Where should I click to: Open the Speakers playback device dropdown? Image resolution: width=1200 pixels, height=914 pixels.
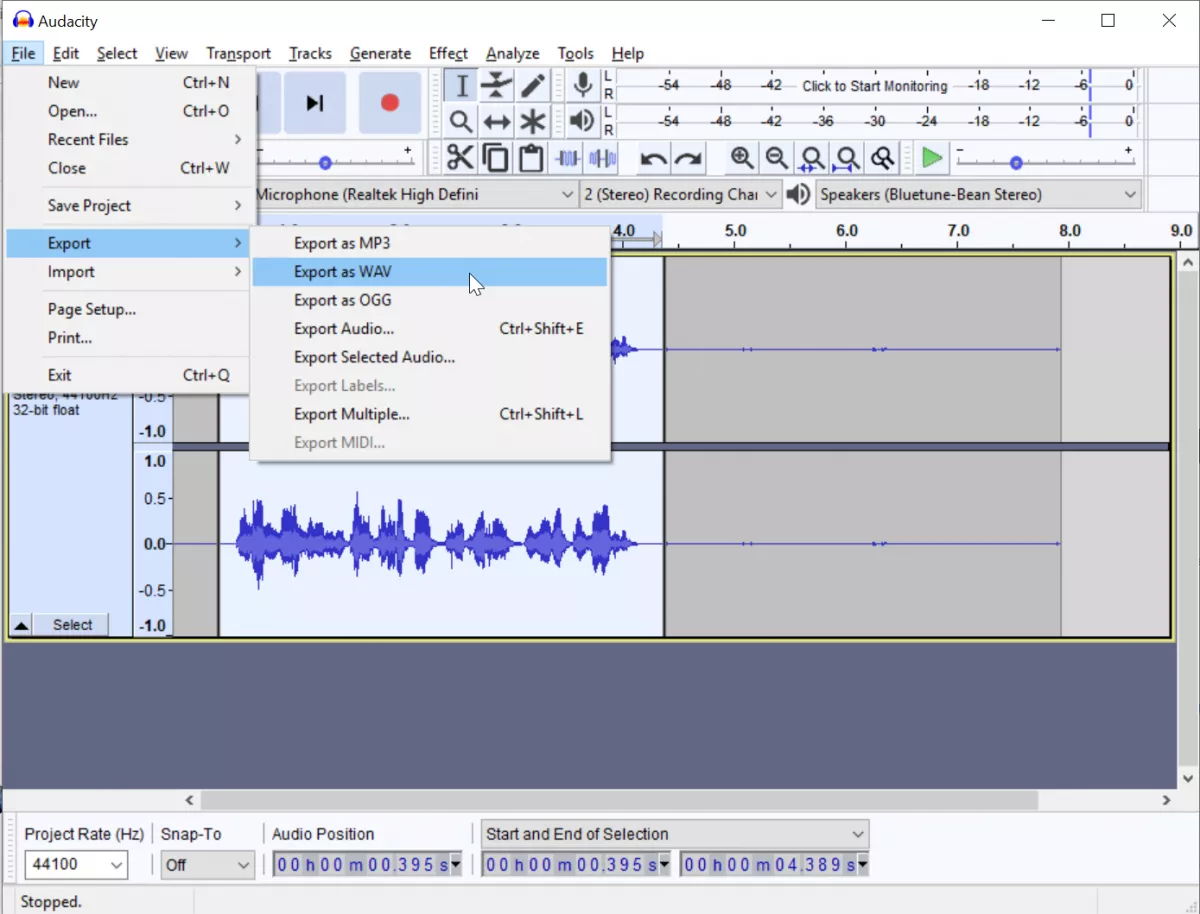pyautogui.click(x=979, y=194)
